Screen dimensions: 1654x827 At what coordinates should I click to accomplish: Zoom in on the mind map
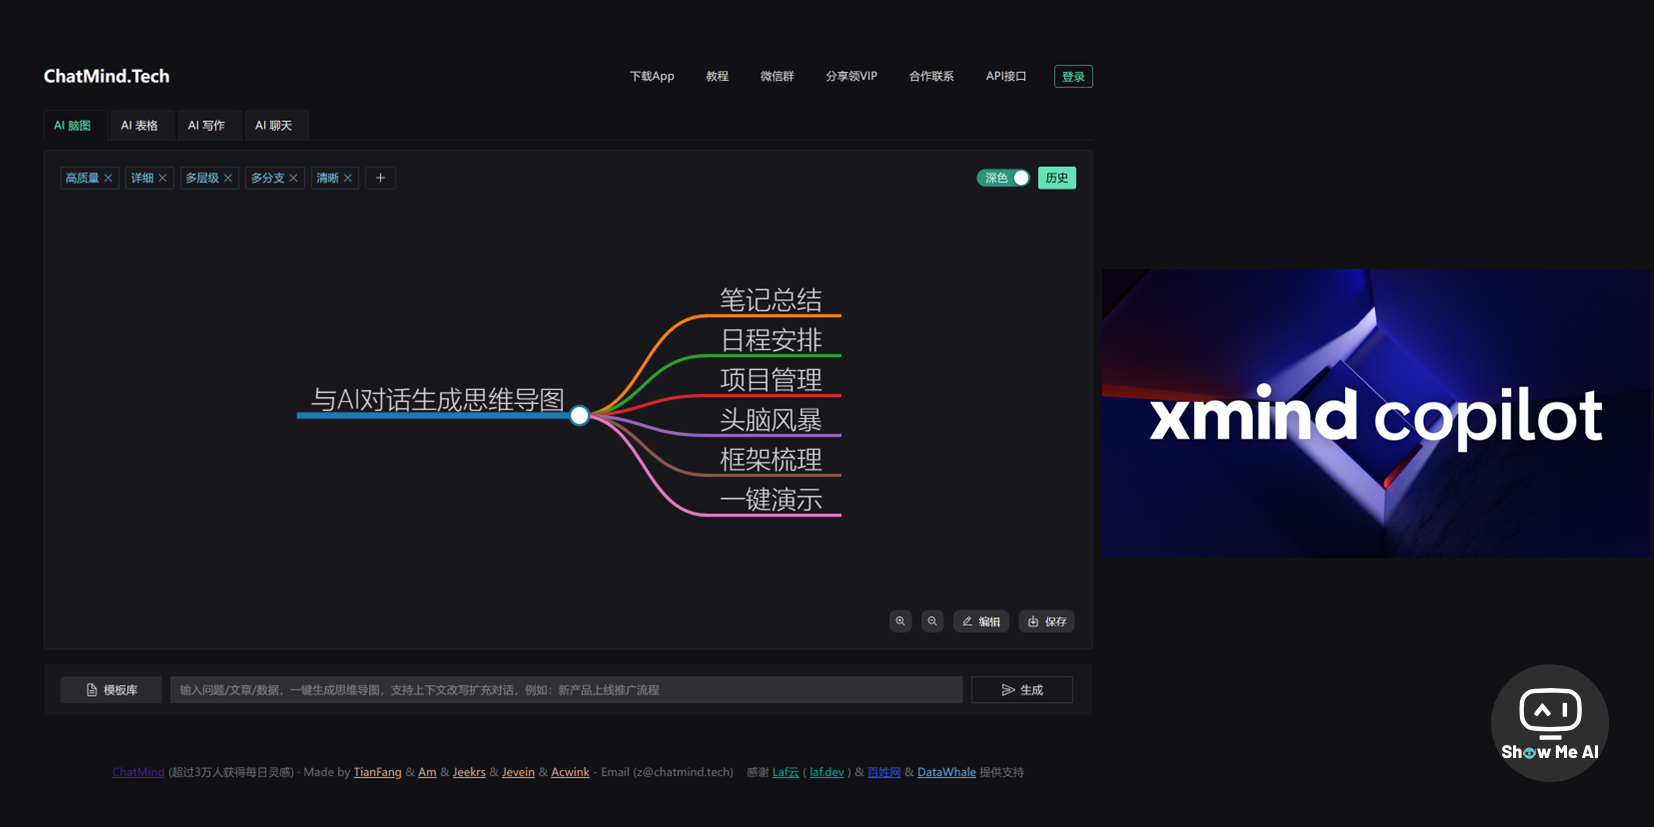901,621
